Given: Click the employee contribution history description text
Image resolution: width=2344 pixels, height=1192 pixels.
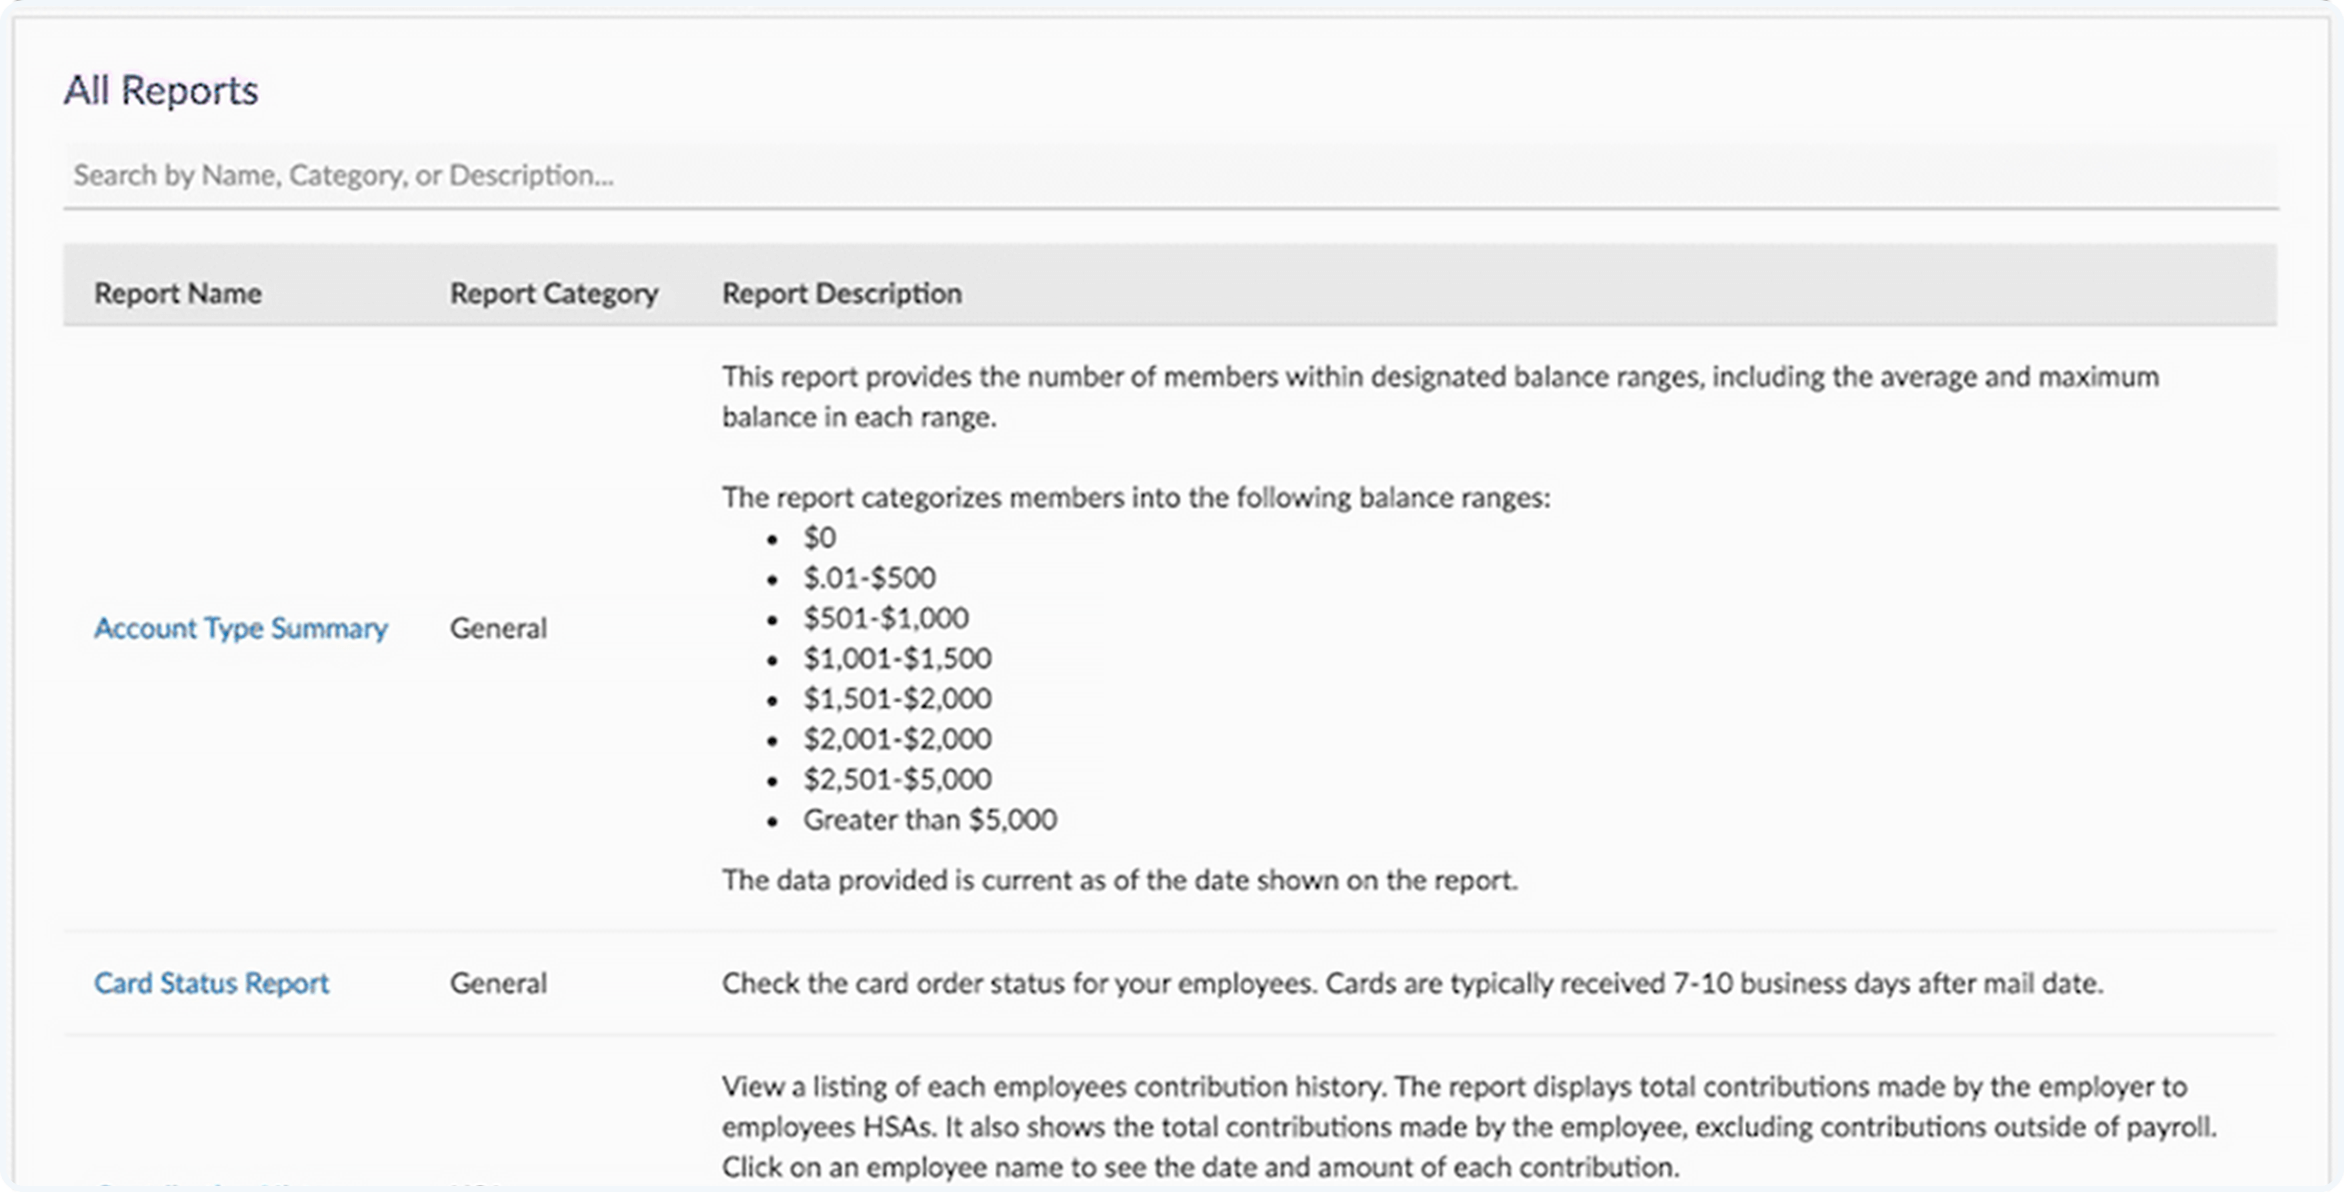Looking at the screenshot, I should 1468,1126.
